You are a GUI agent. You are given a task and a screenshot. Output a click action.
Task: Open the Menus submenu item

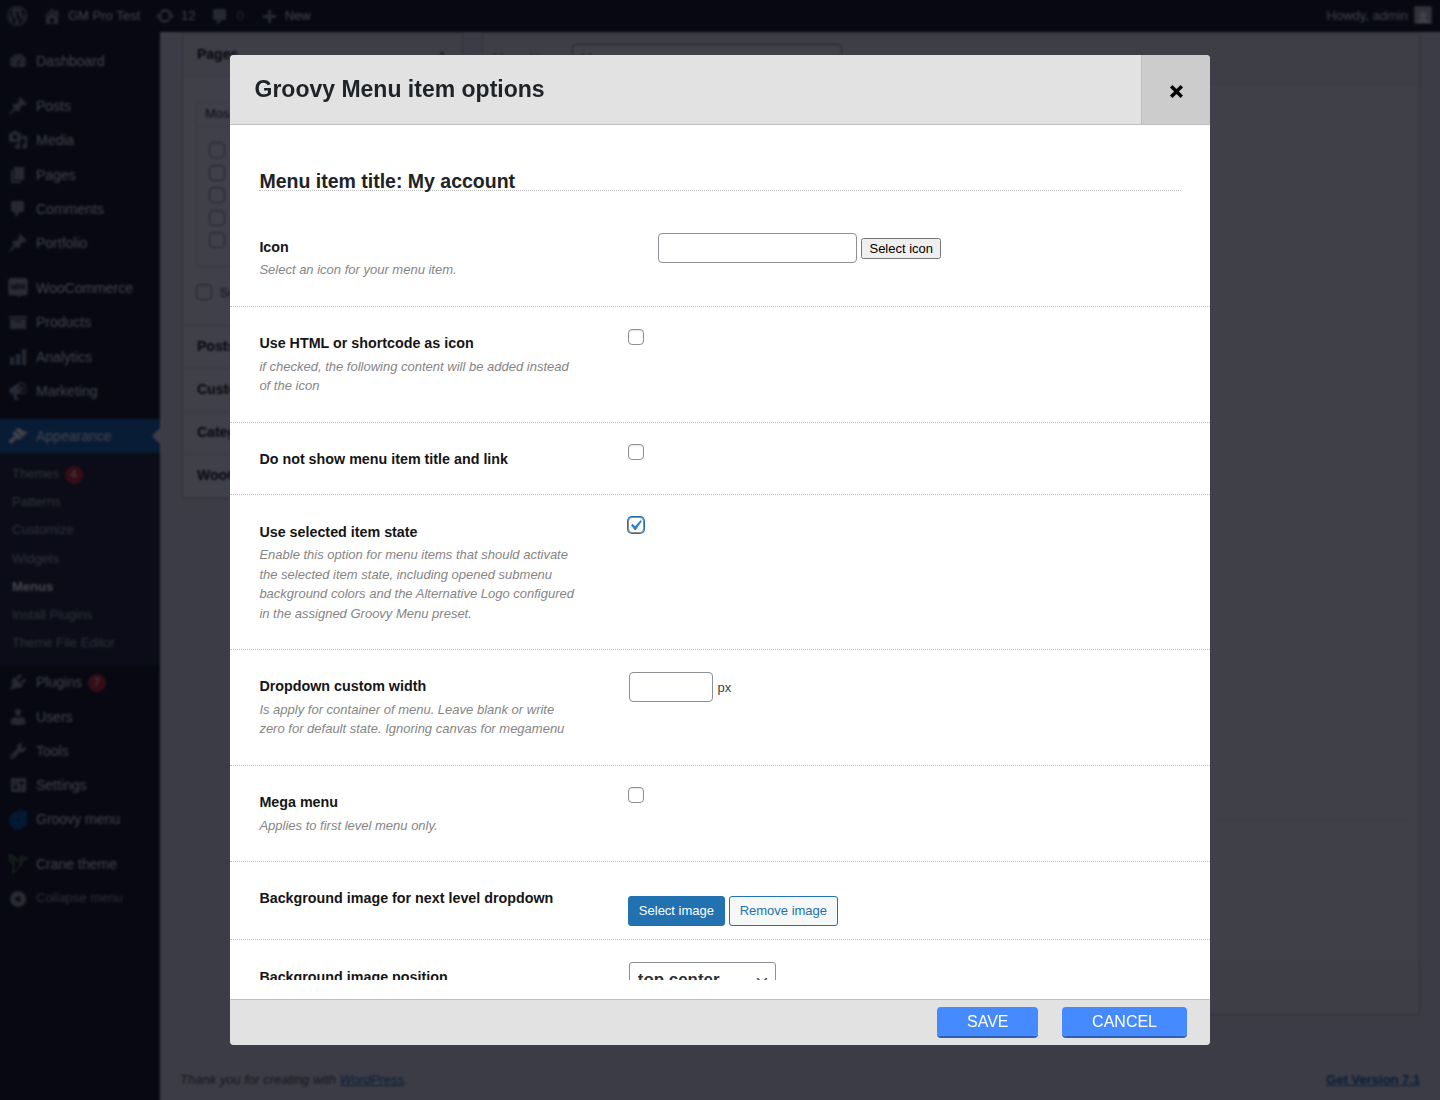click(x=33, y=587)
